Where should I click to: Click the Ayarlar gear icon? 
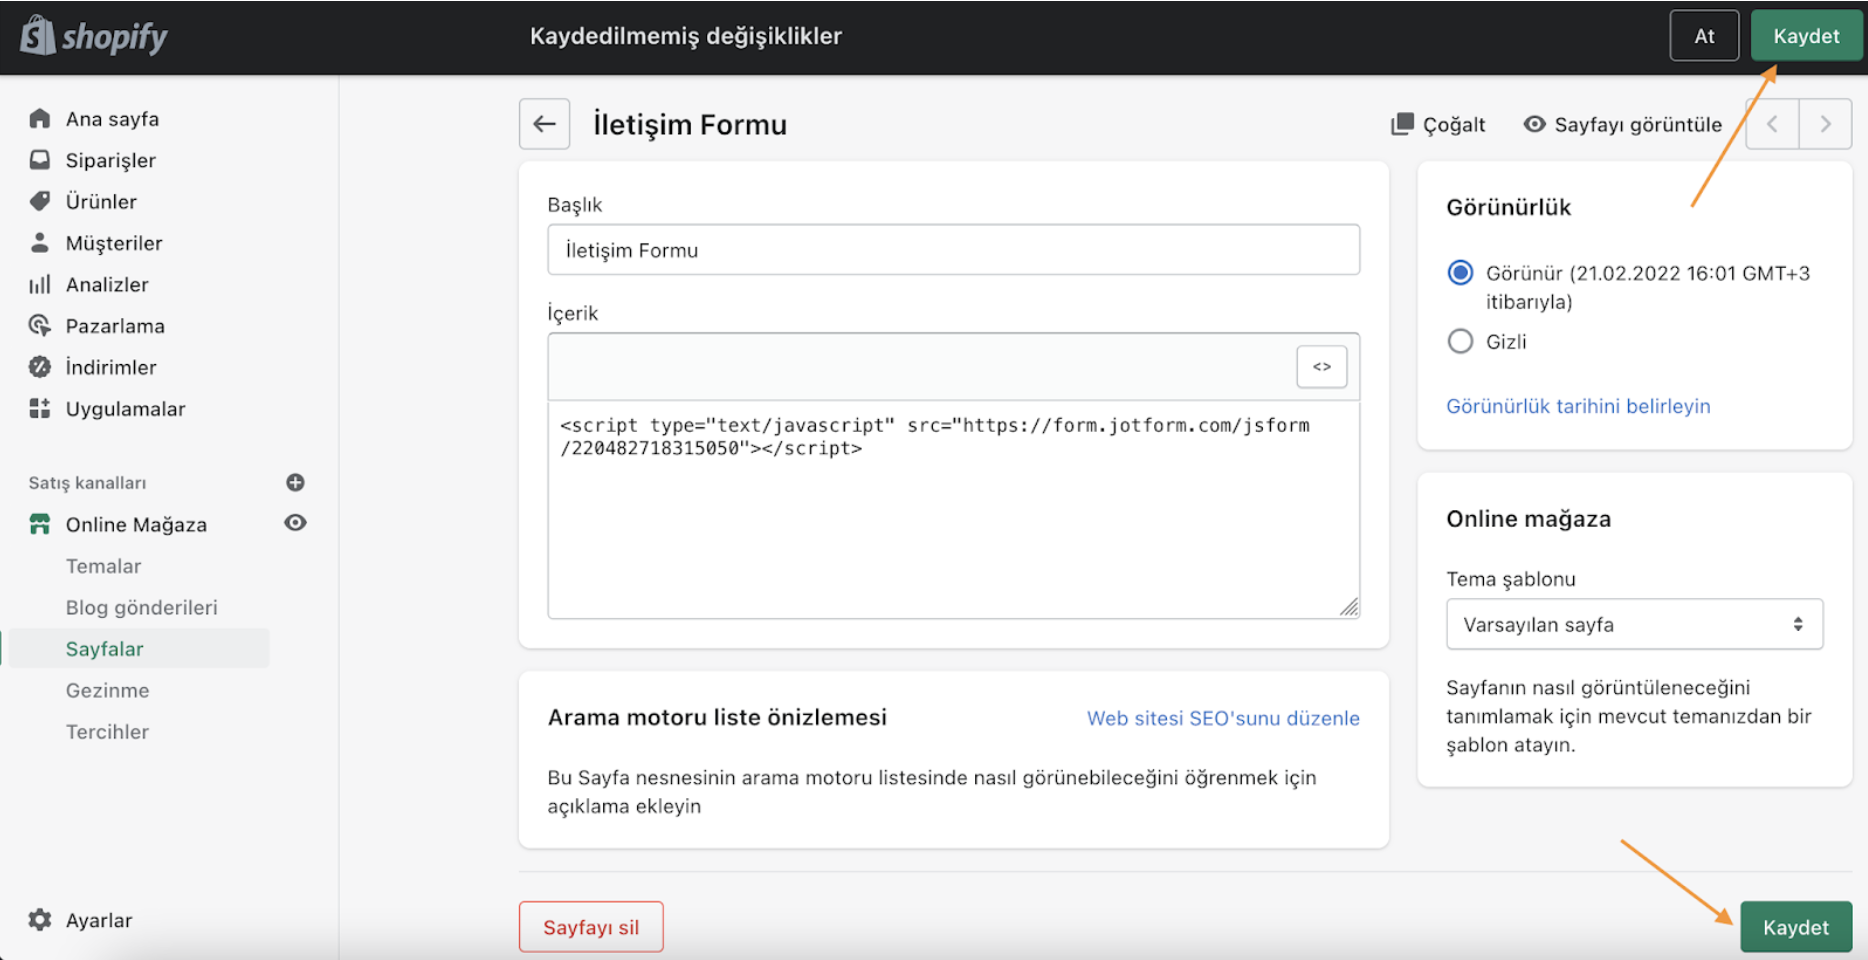(40, 920)
